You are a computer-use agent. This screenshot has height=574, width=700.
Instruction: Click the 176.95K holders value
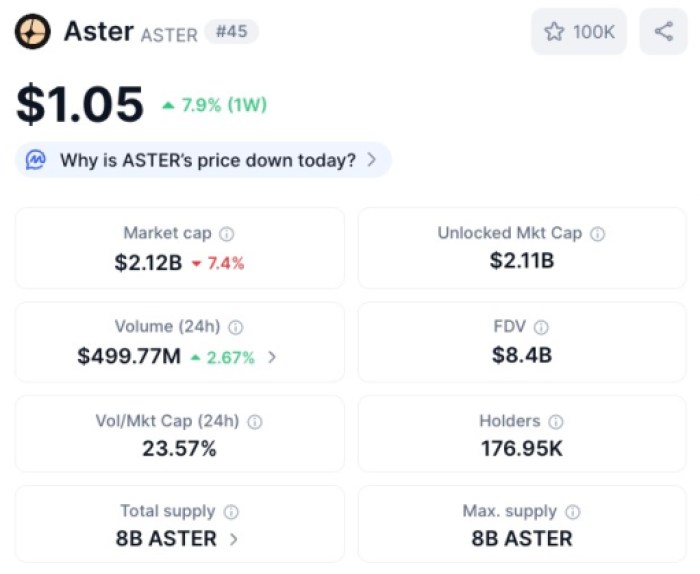coord(521,449)
